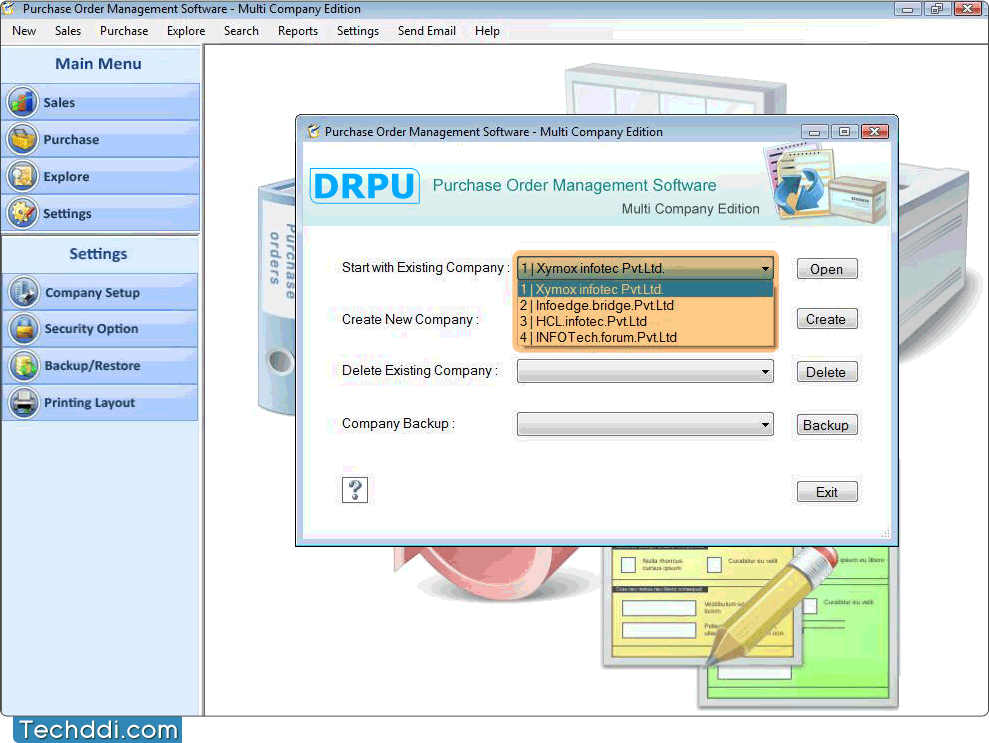The height and width of the screenshot is (743, 989).
Task: Click the Printing Layout printer icon
Action: tap(24, 402)
